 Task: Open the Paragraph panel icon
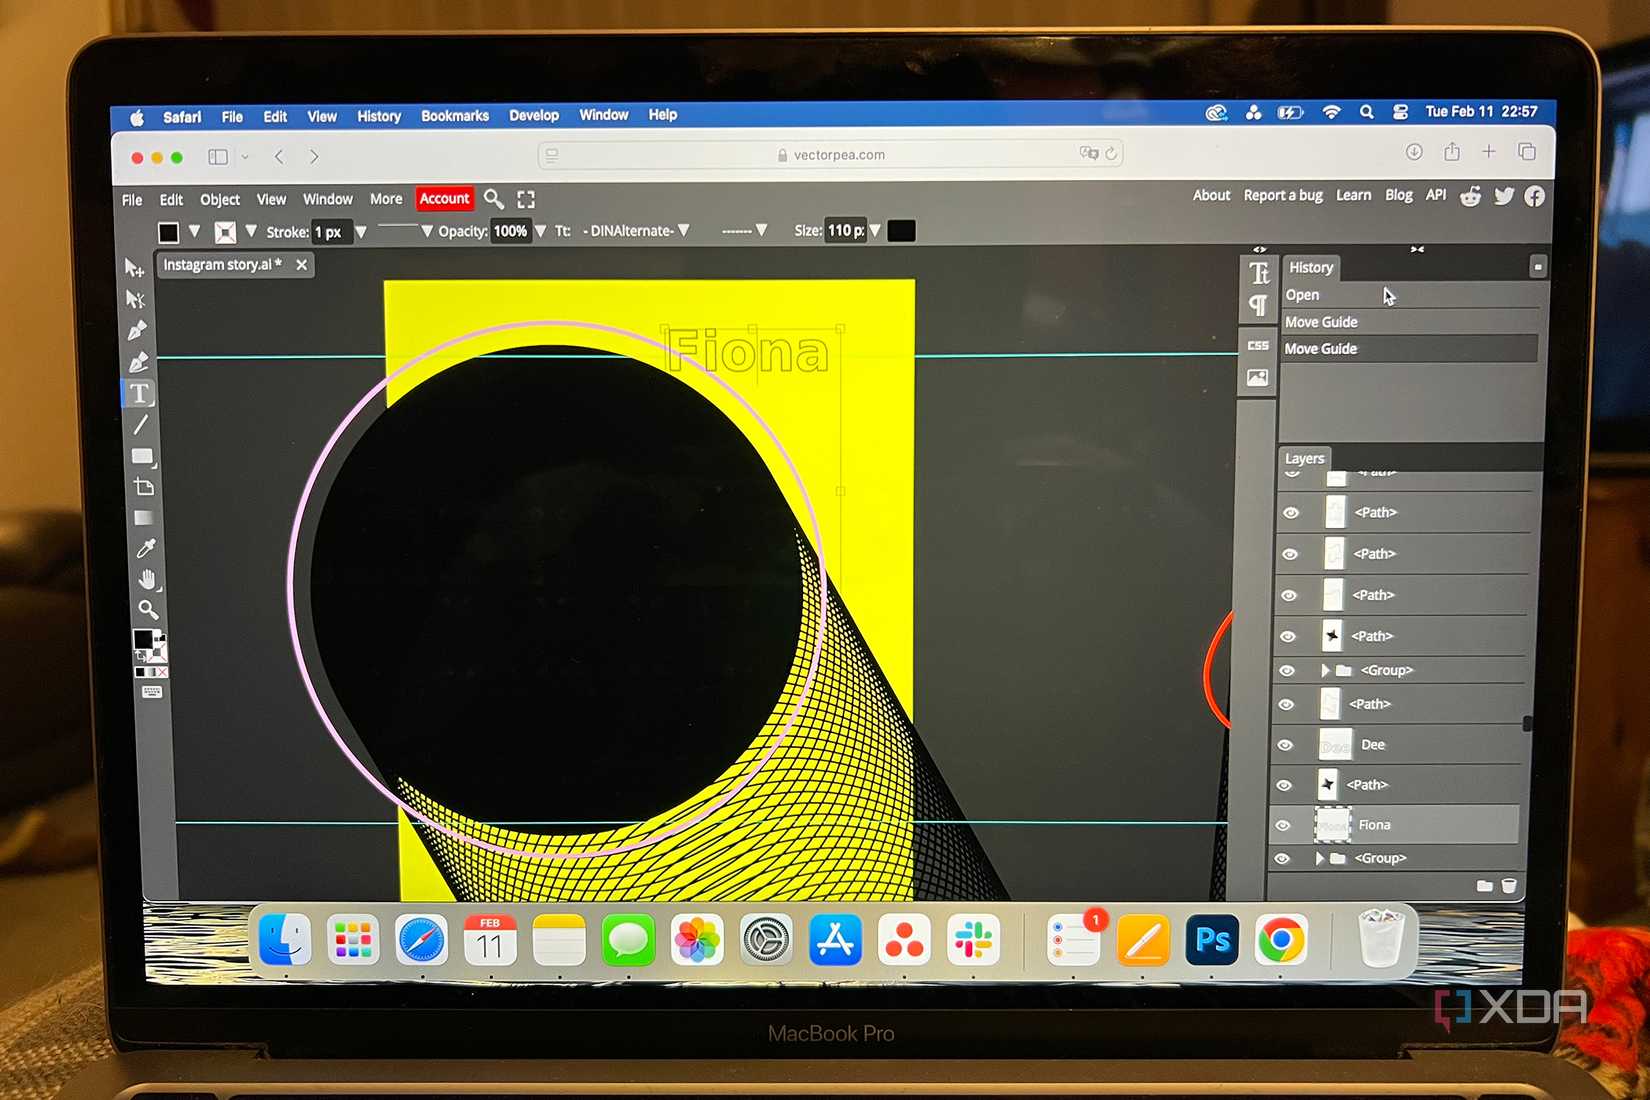pos(1258,306)
